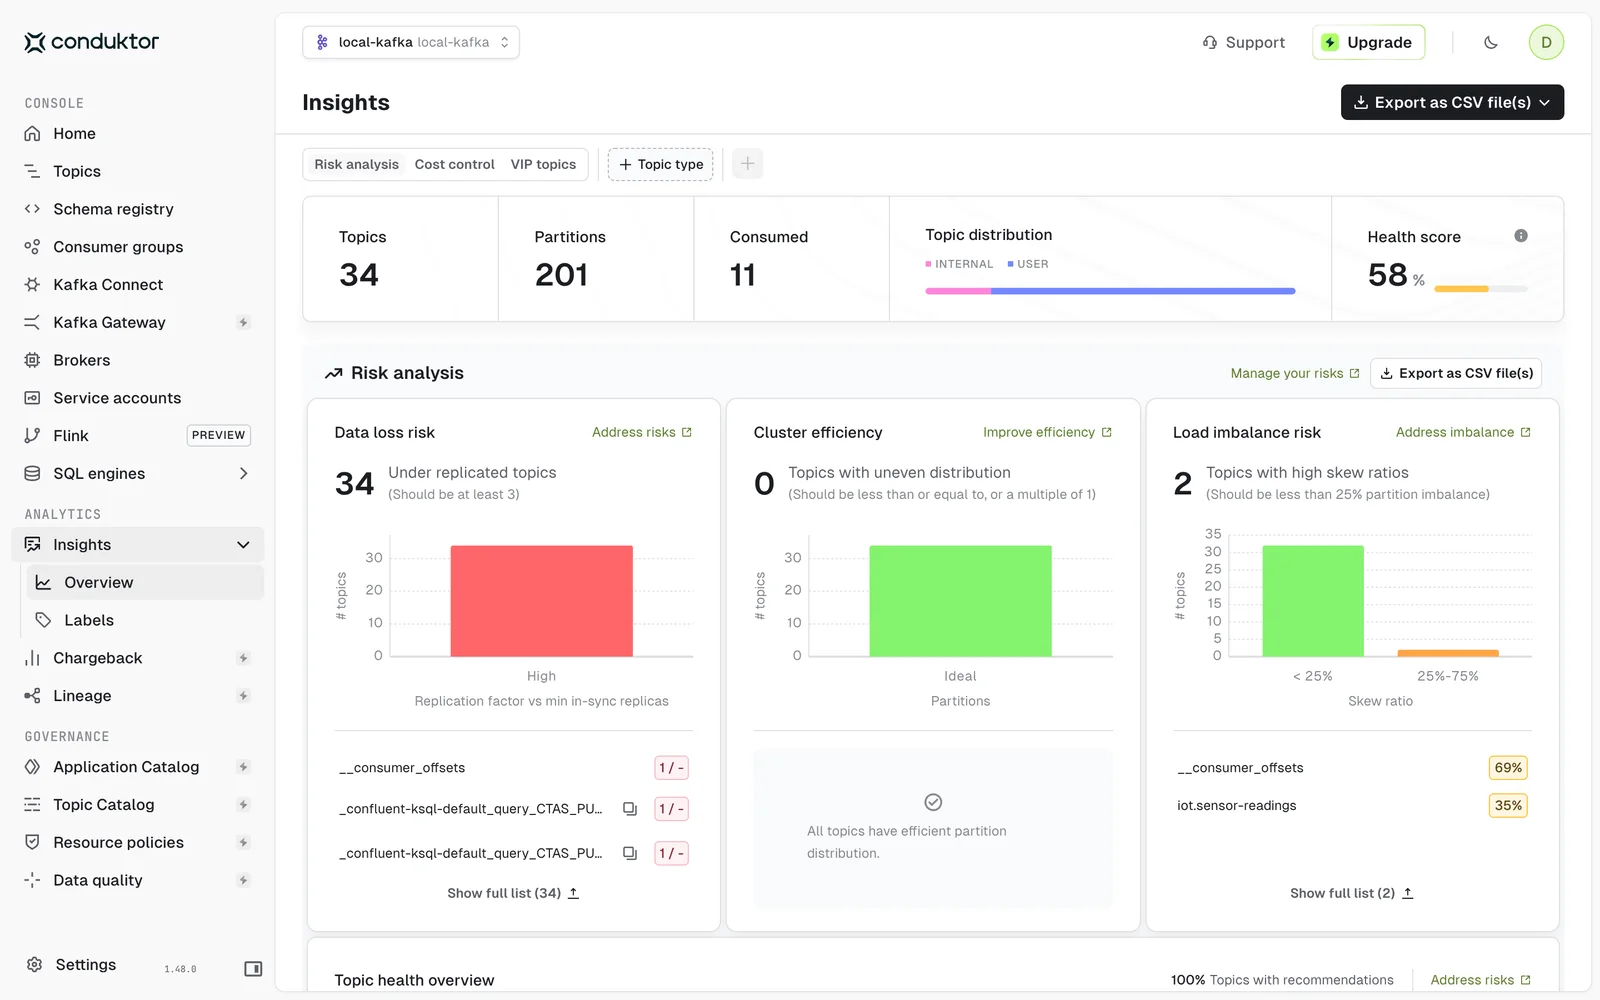Click the plus icon to add a tab
1600x1000 pixels.
(x=747, y=164)
